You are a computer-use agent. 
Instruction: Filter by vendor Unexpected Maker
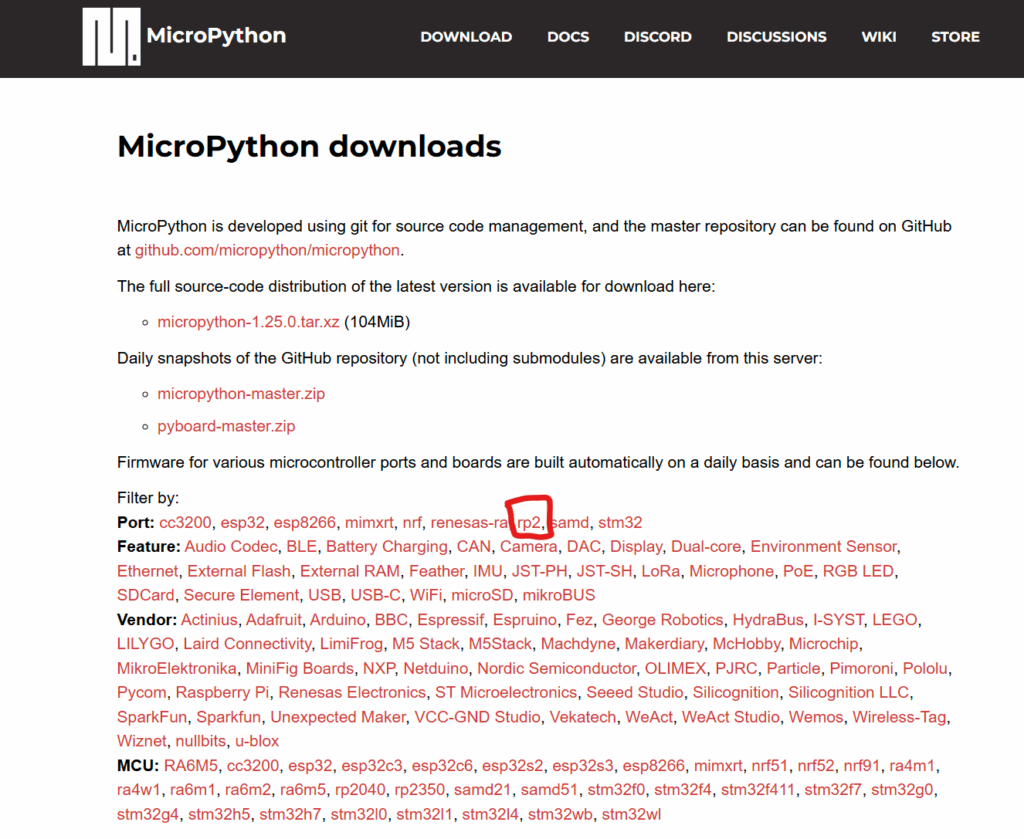coord(338,717)
